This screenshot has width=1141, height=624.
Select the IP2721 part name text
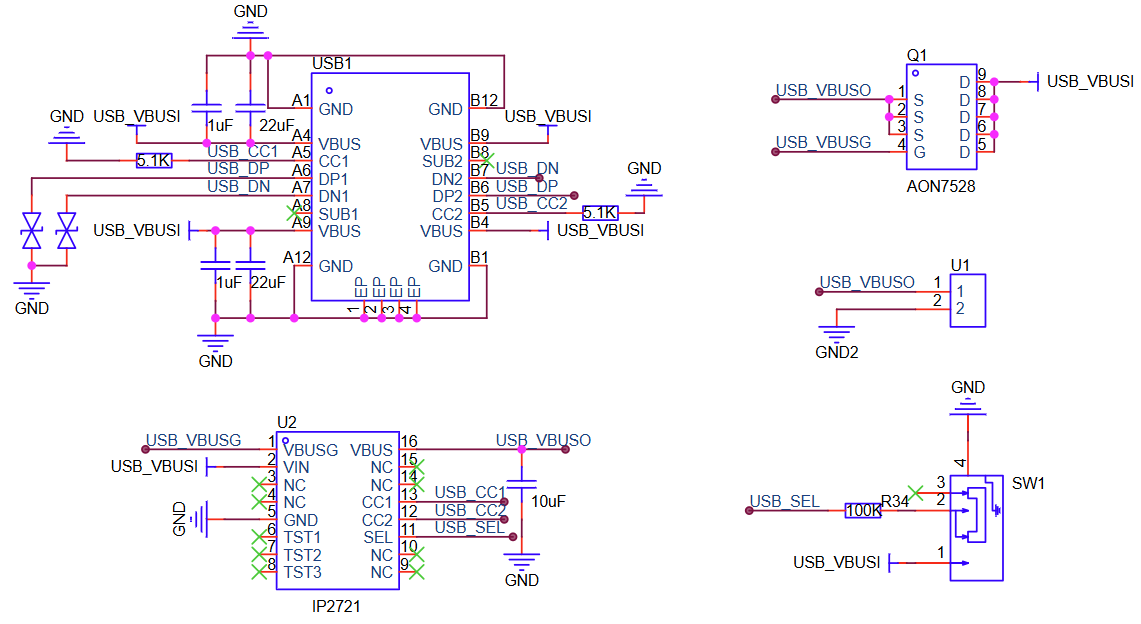(x=337, y=606)
